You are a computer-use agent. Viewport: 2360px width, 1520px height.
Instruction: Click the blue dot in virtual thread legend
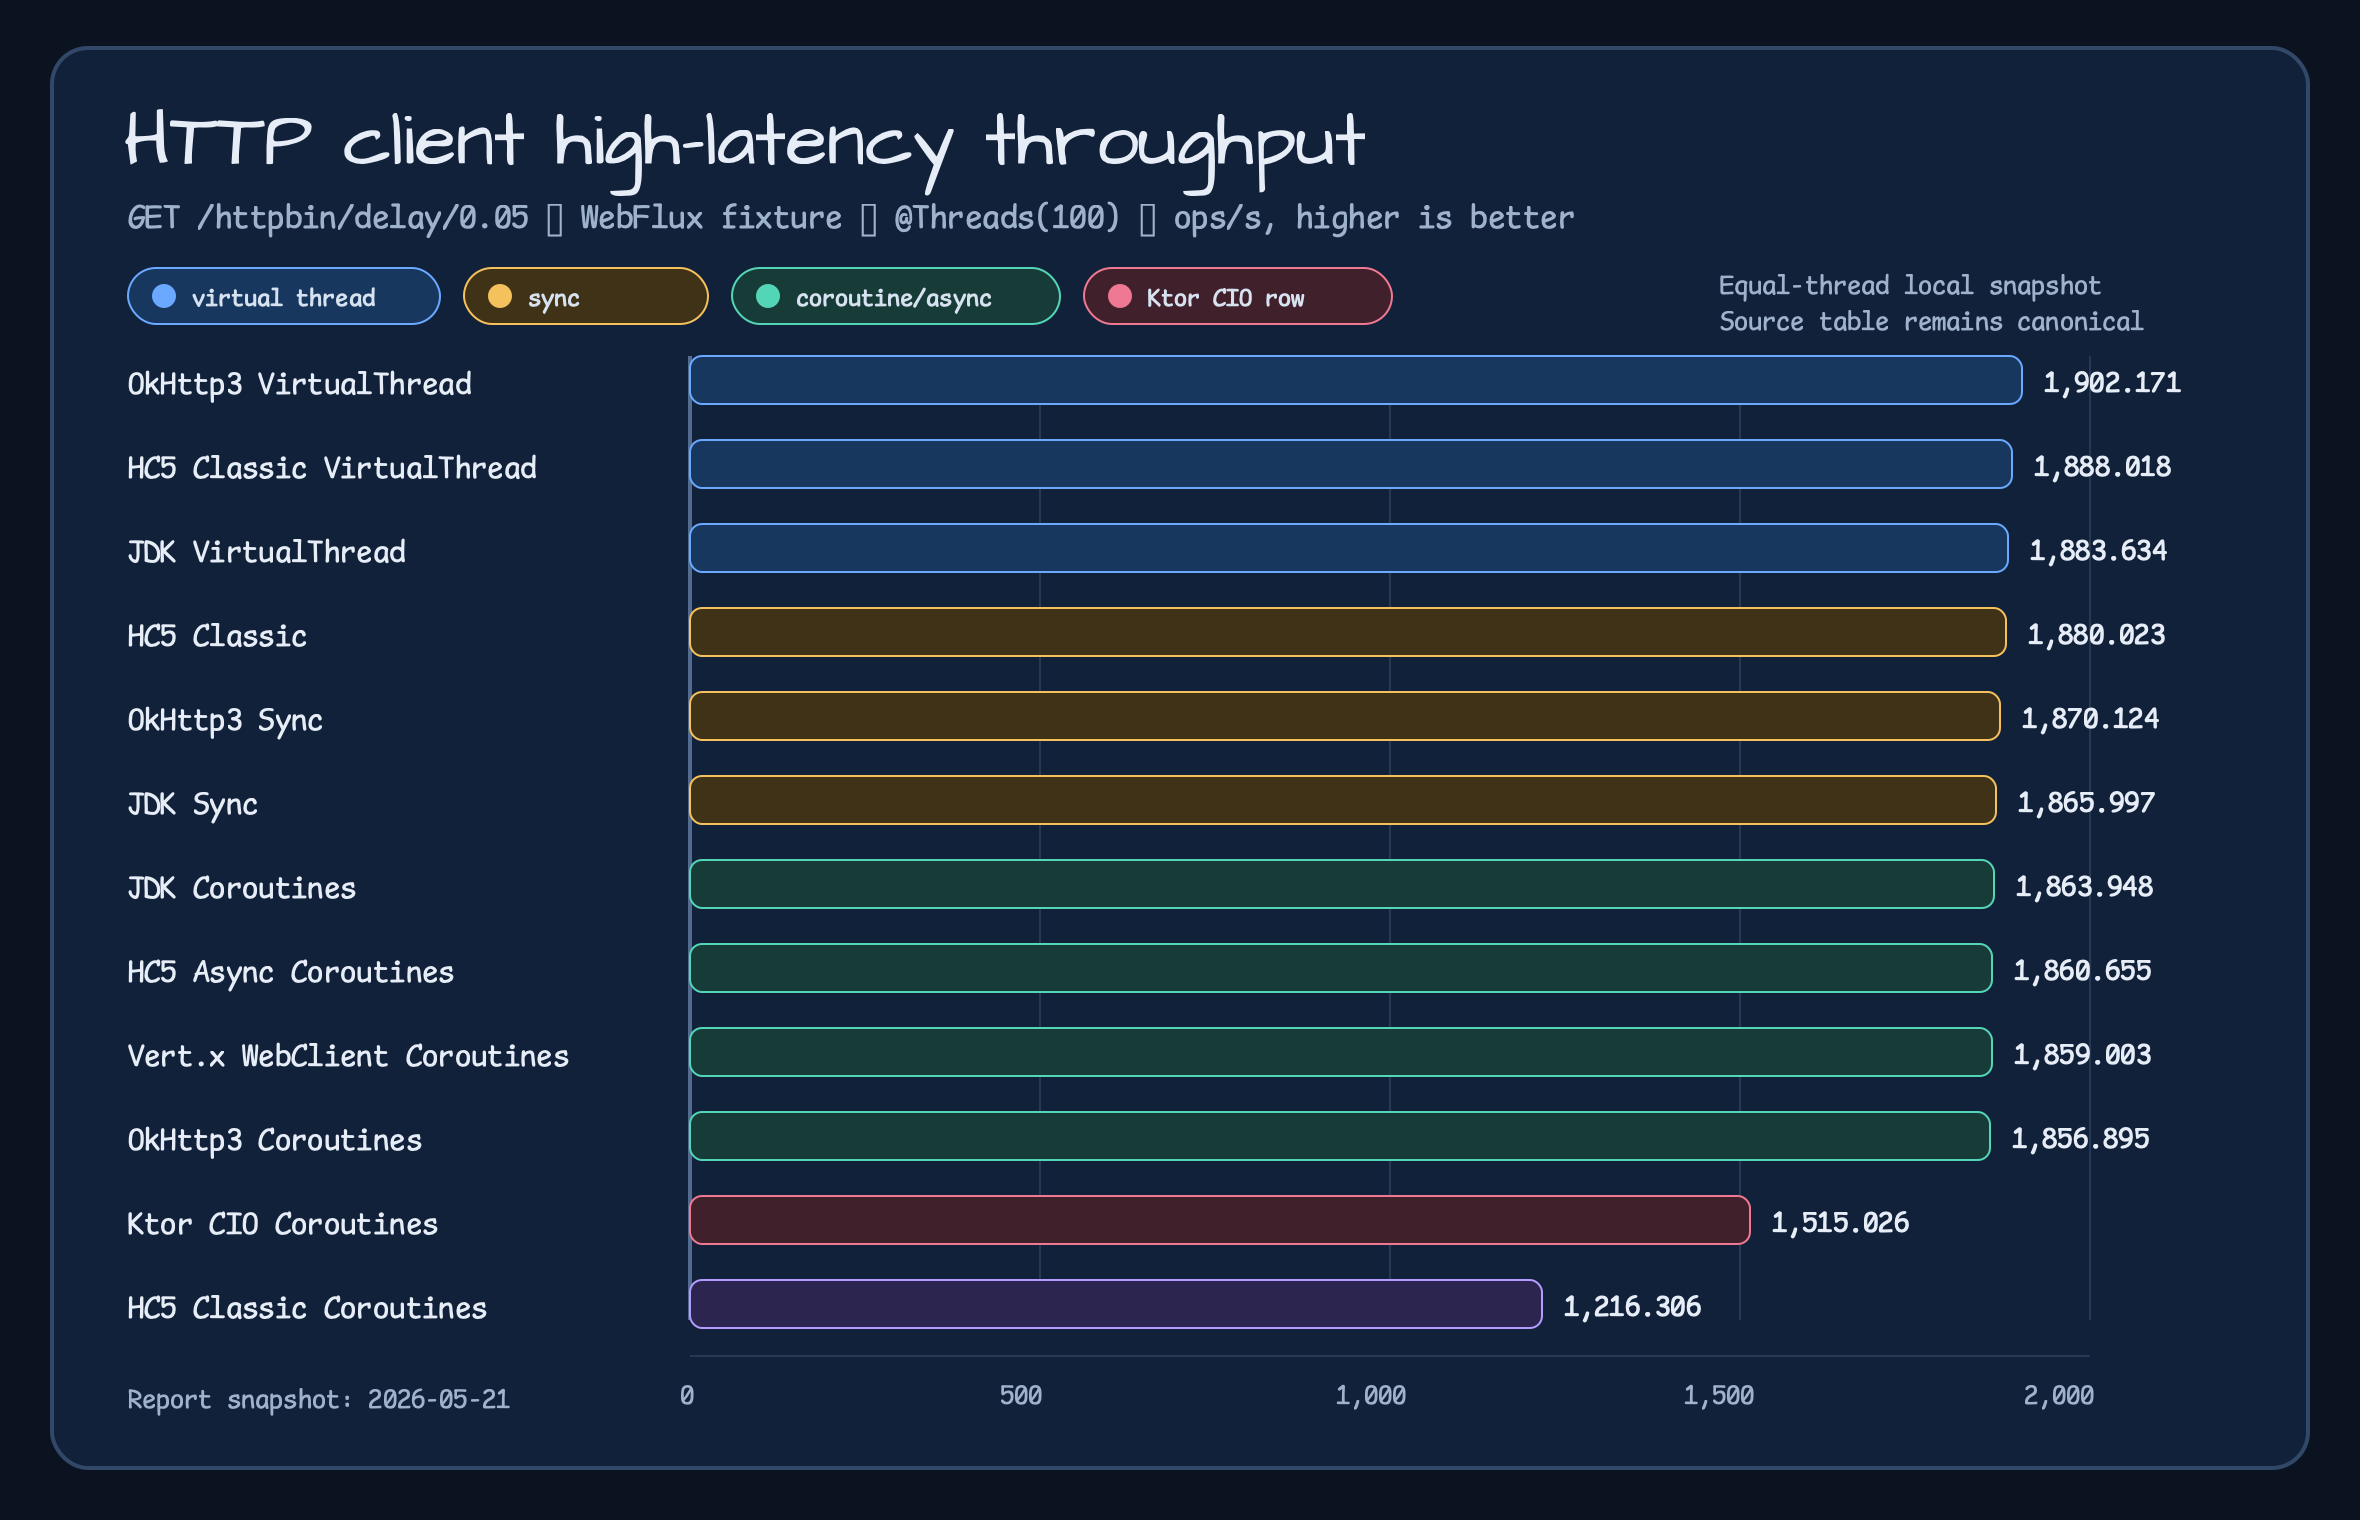(164, 296)
